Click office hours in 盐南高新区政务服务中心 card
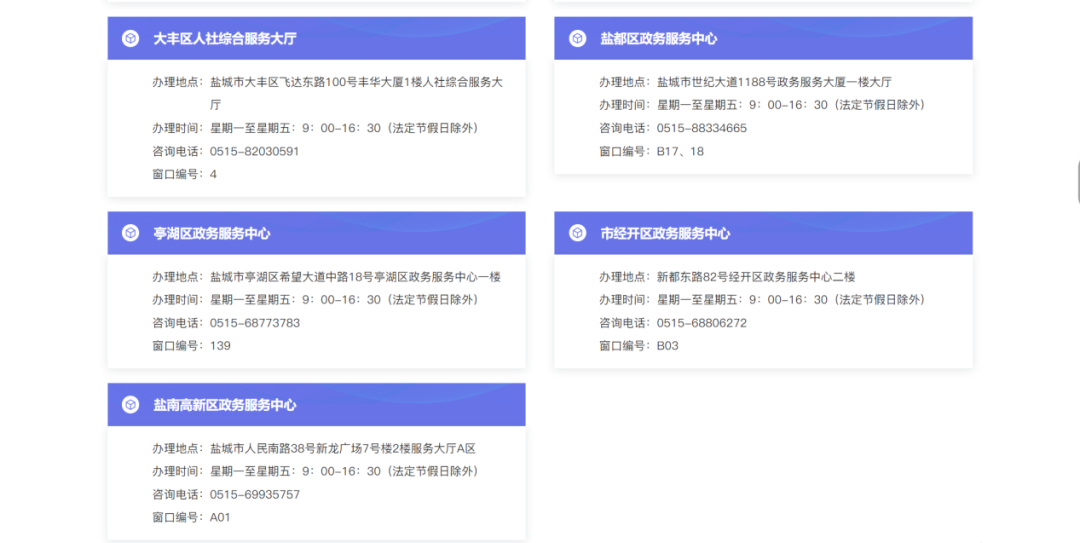The image size is (1080, 543). tap(344, 471)
